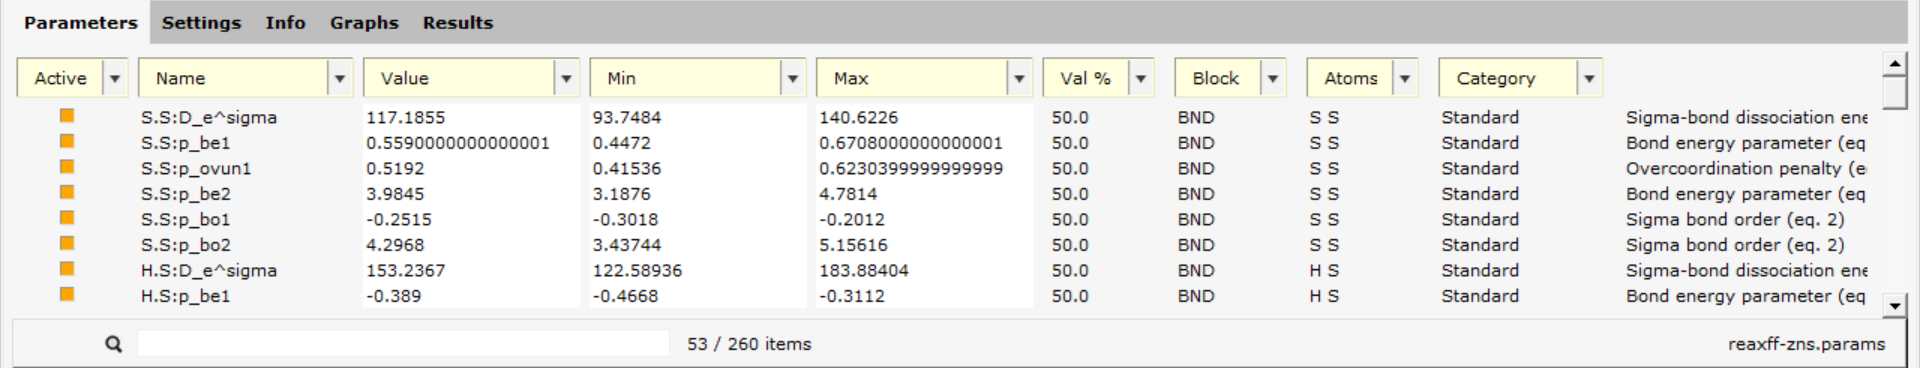The height and width of the screenshot is (368, 1920).
Task: Open the Category column filter dropdown
Action: pyautogui.click(x=1589, y=78)
